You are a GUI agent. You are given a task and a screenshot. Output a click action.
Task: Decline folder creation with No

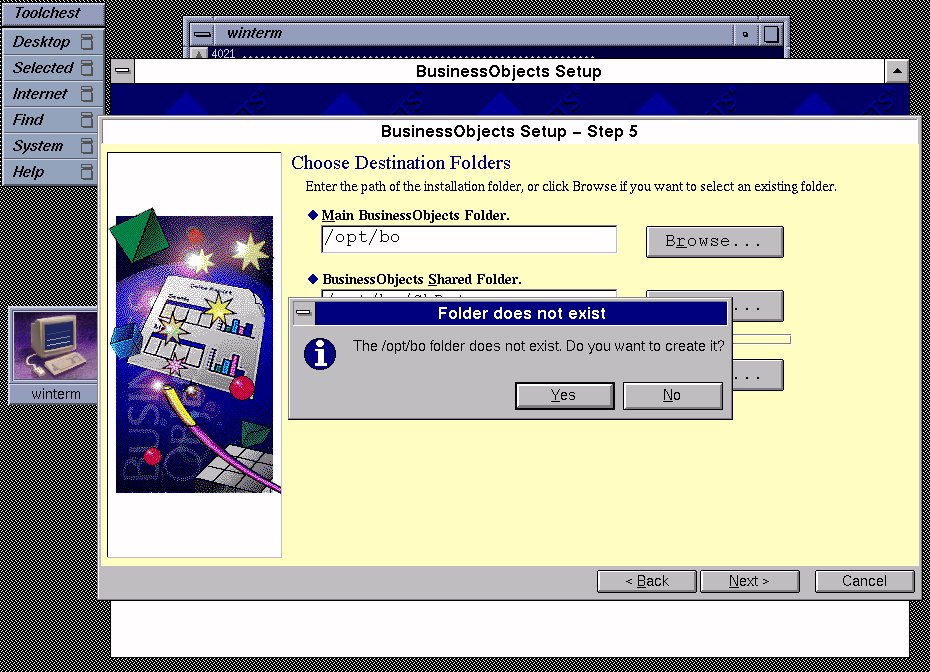(x=672, y=396)
